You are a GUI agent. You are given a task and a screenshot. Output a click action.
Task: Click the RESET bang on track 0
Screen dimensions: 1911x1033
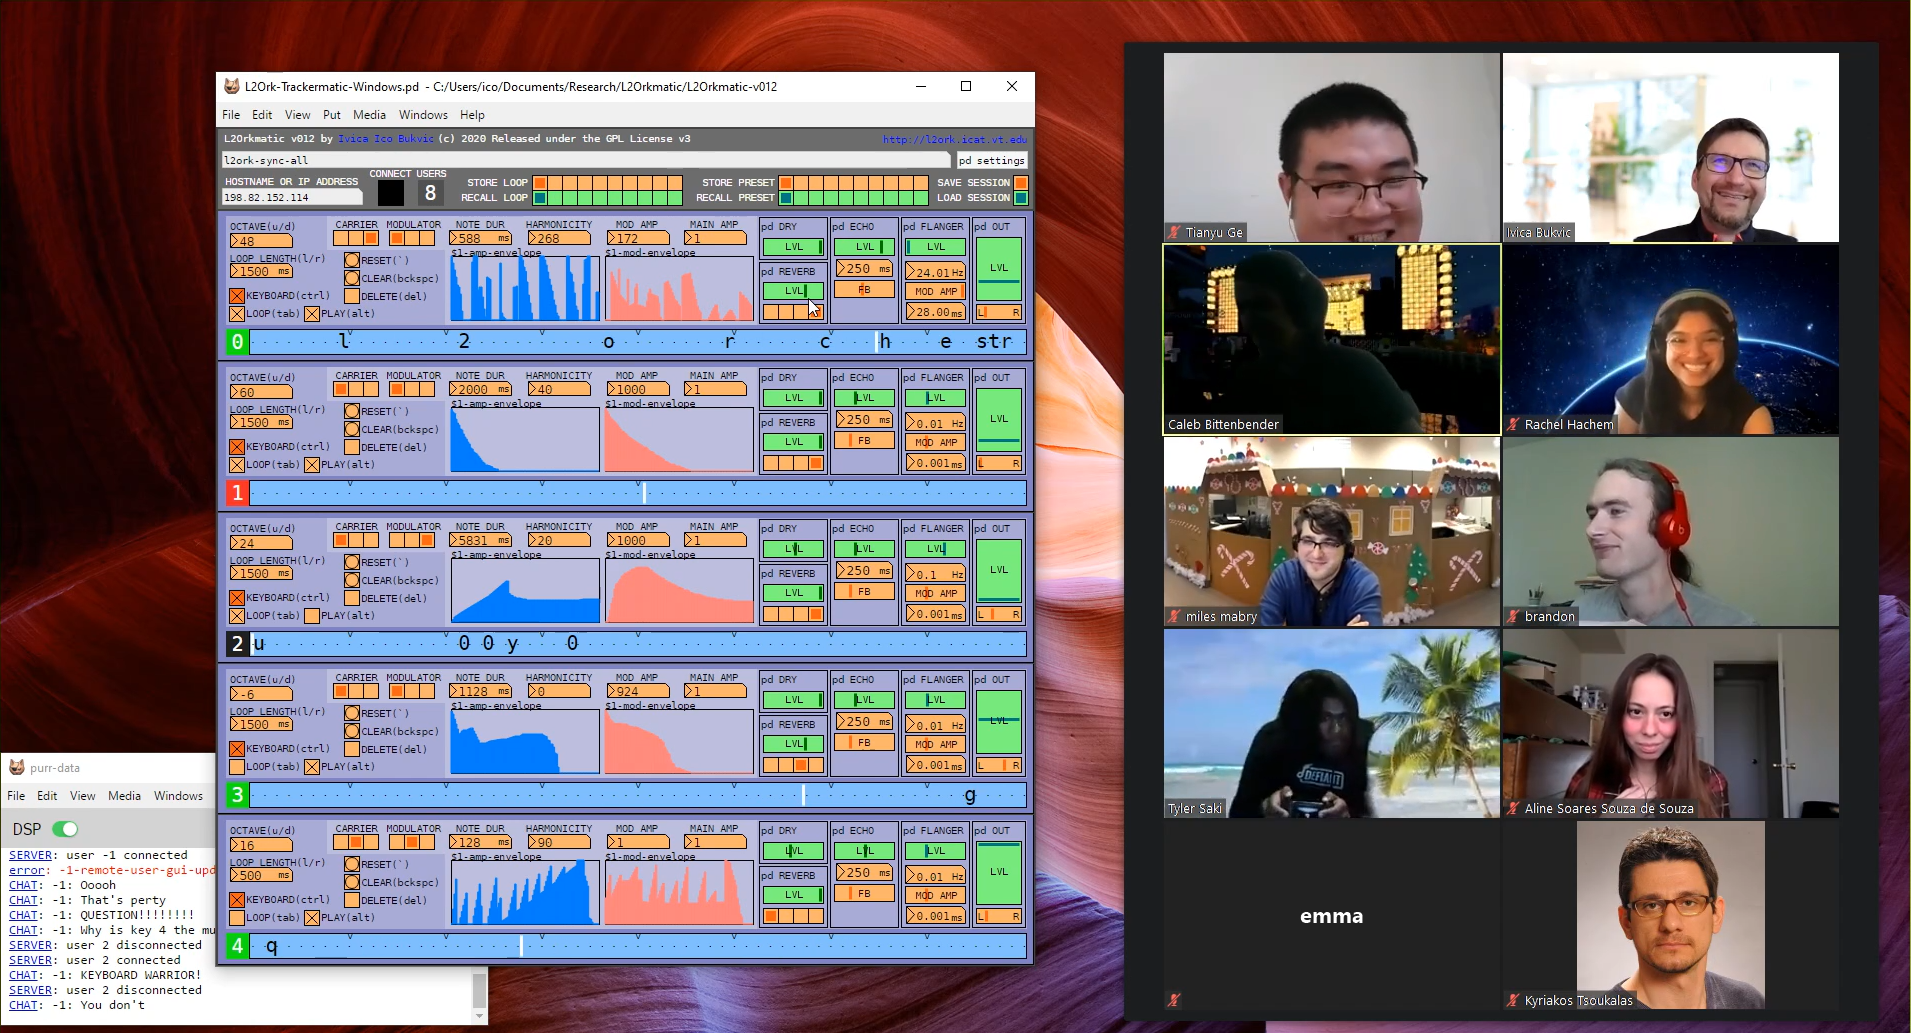pyautogui.click(x=352, y=260)
